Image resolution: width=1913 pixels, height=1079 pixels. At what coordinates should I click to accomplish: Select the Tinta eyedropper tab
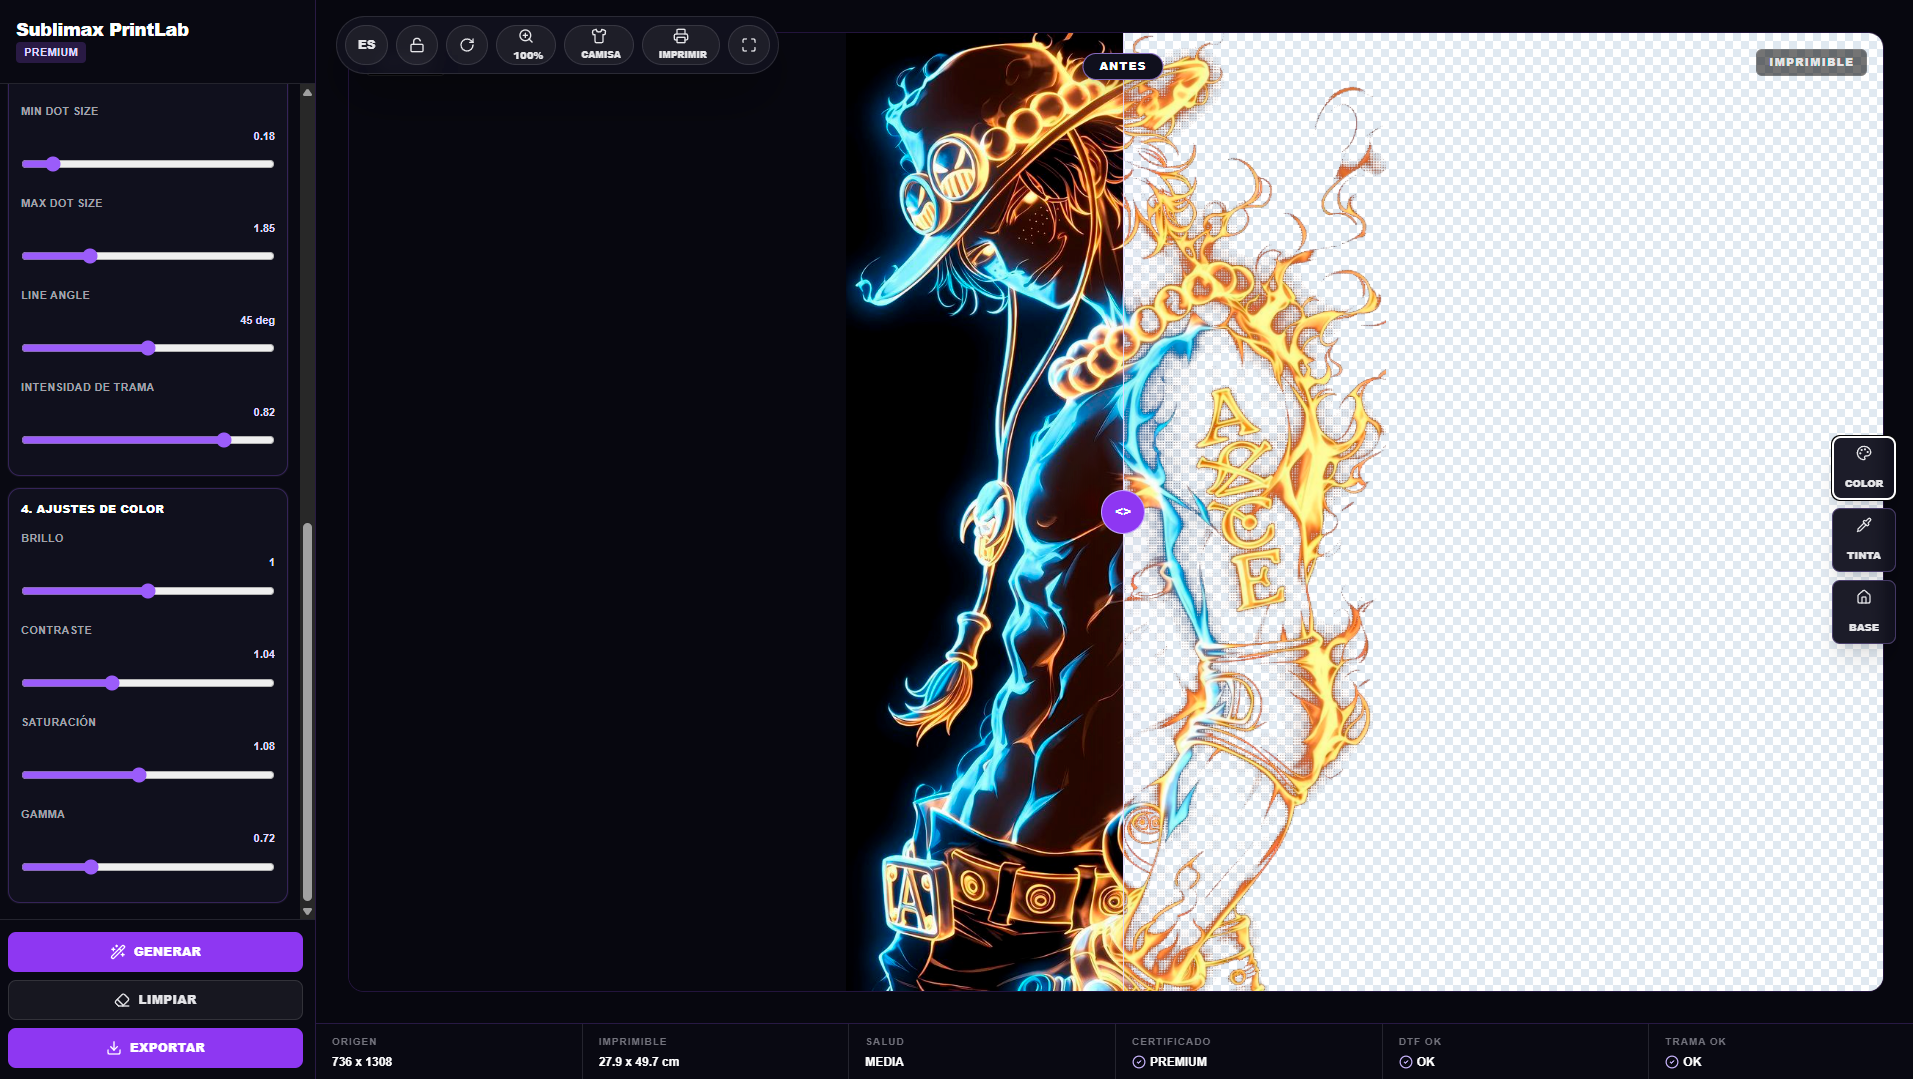tap(1863, 539)
